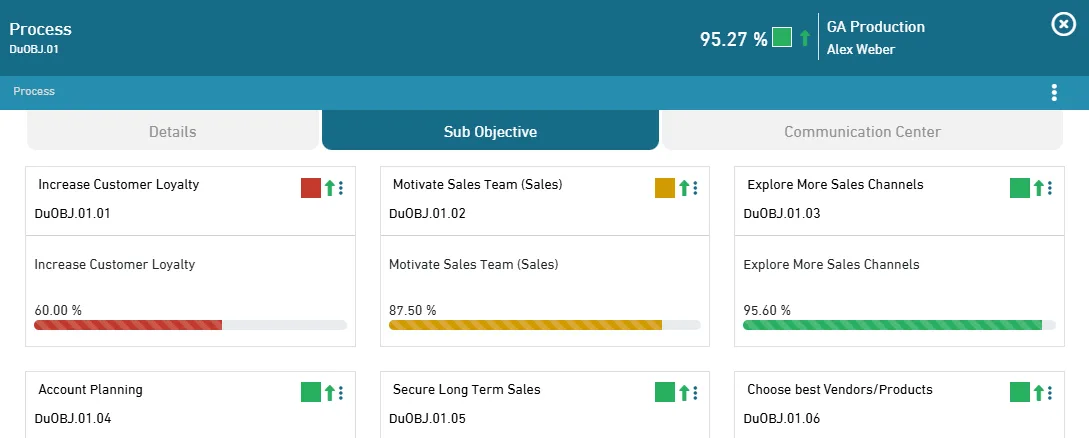Open kebab menu on Increase Customer Loyalty card
1089x438 pixels.
pyautogui.click(x=341, y=188)
